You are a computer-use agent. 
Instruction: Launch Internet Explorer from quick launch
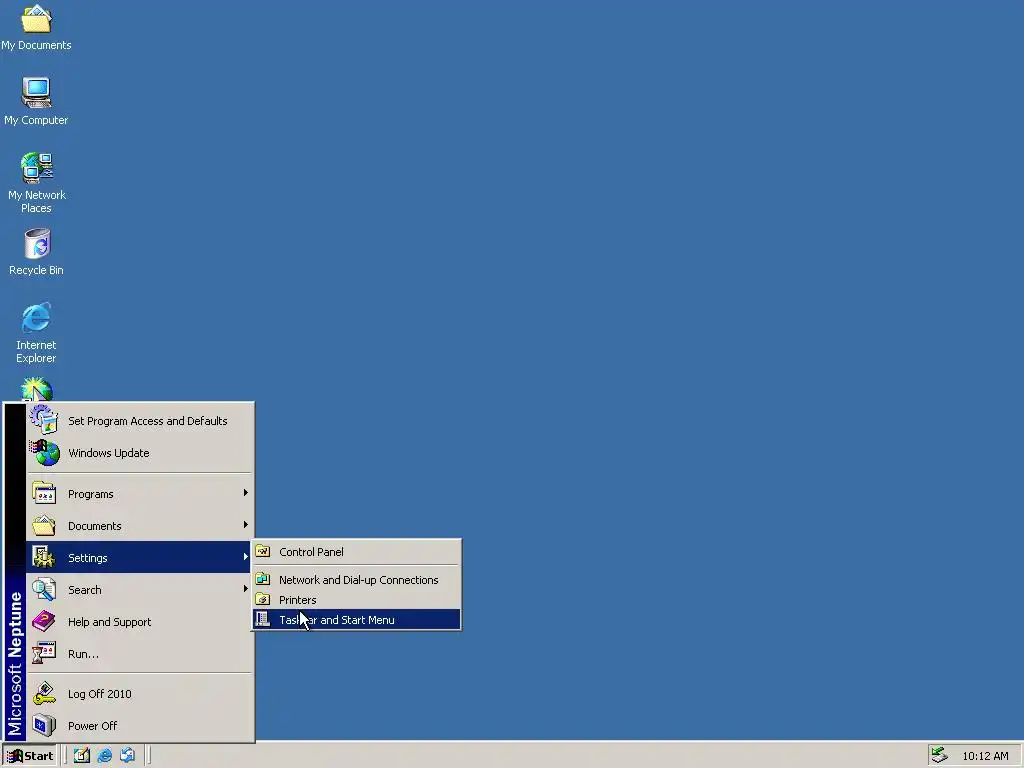[x=104, y=756]
